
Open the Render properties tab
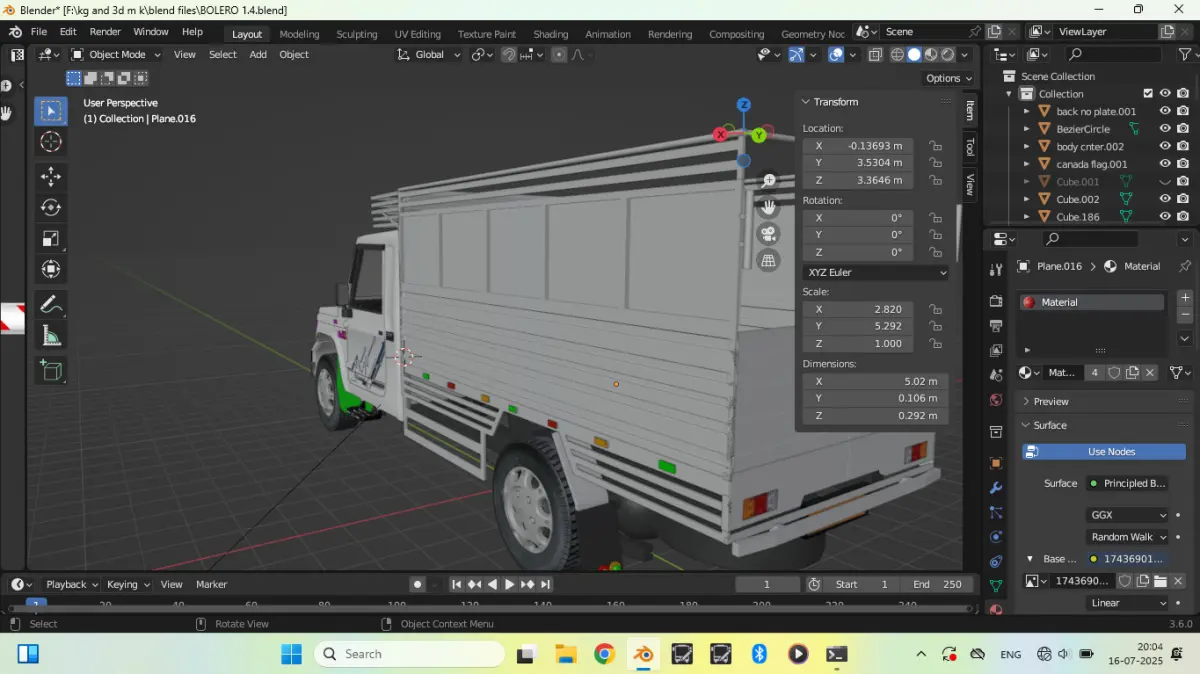point(996,301)
